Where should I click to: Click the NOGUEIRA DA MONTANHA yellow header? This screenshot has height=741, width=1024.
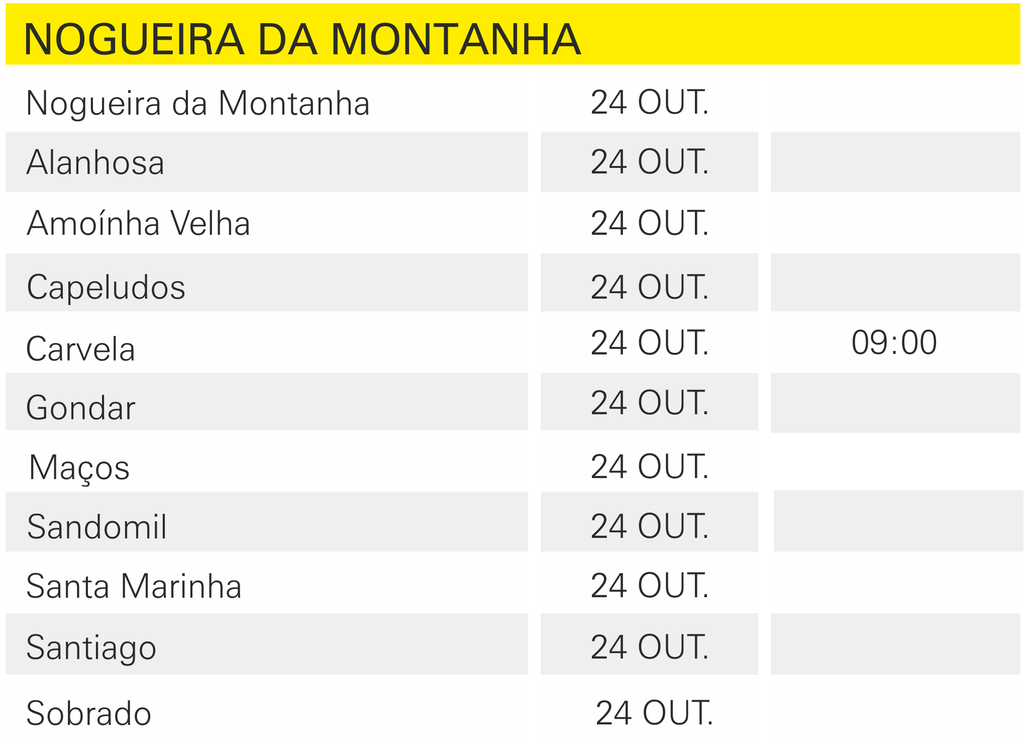click(x=301, y=39)
